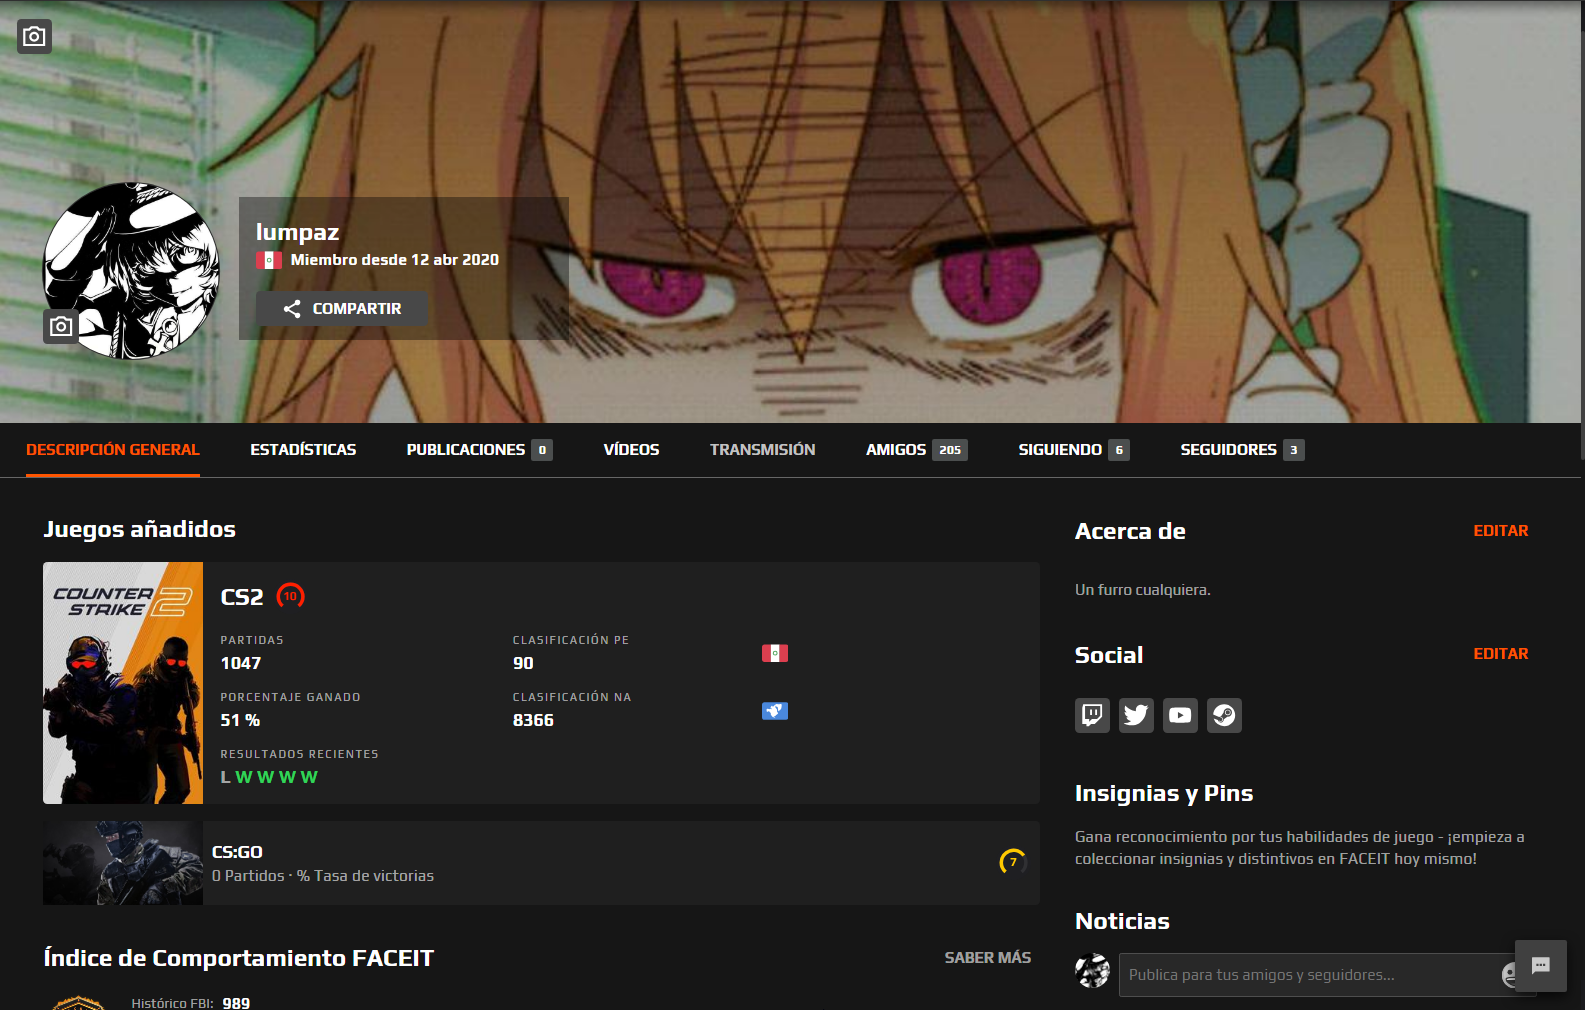Click the CS:GO level 7 skill badge
Image resolution: width=1585 pixels, height=1010 pixels.
(x=1013, y=861)
